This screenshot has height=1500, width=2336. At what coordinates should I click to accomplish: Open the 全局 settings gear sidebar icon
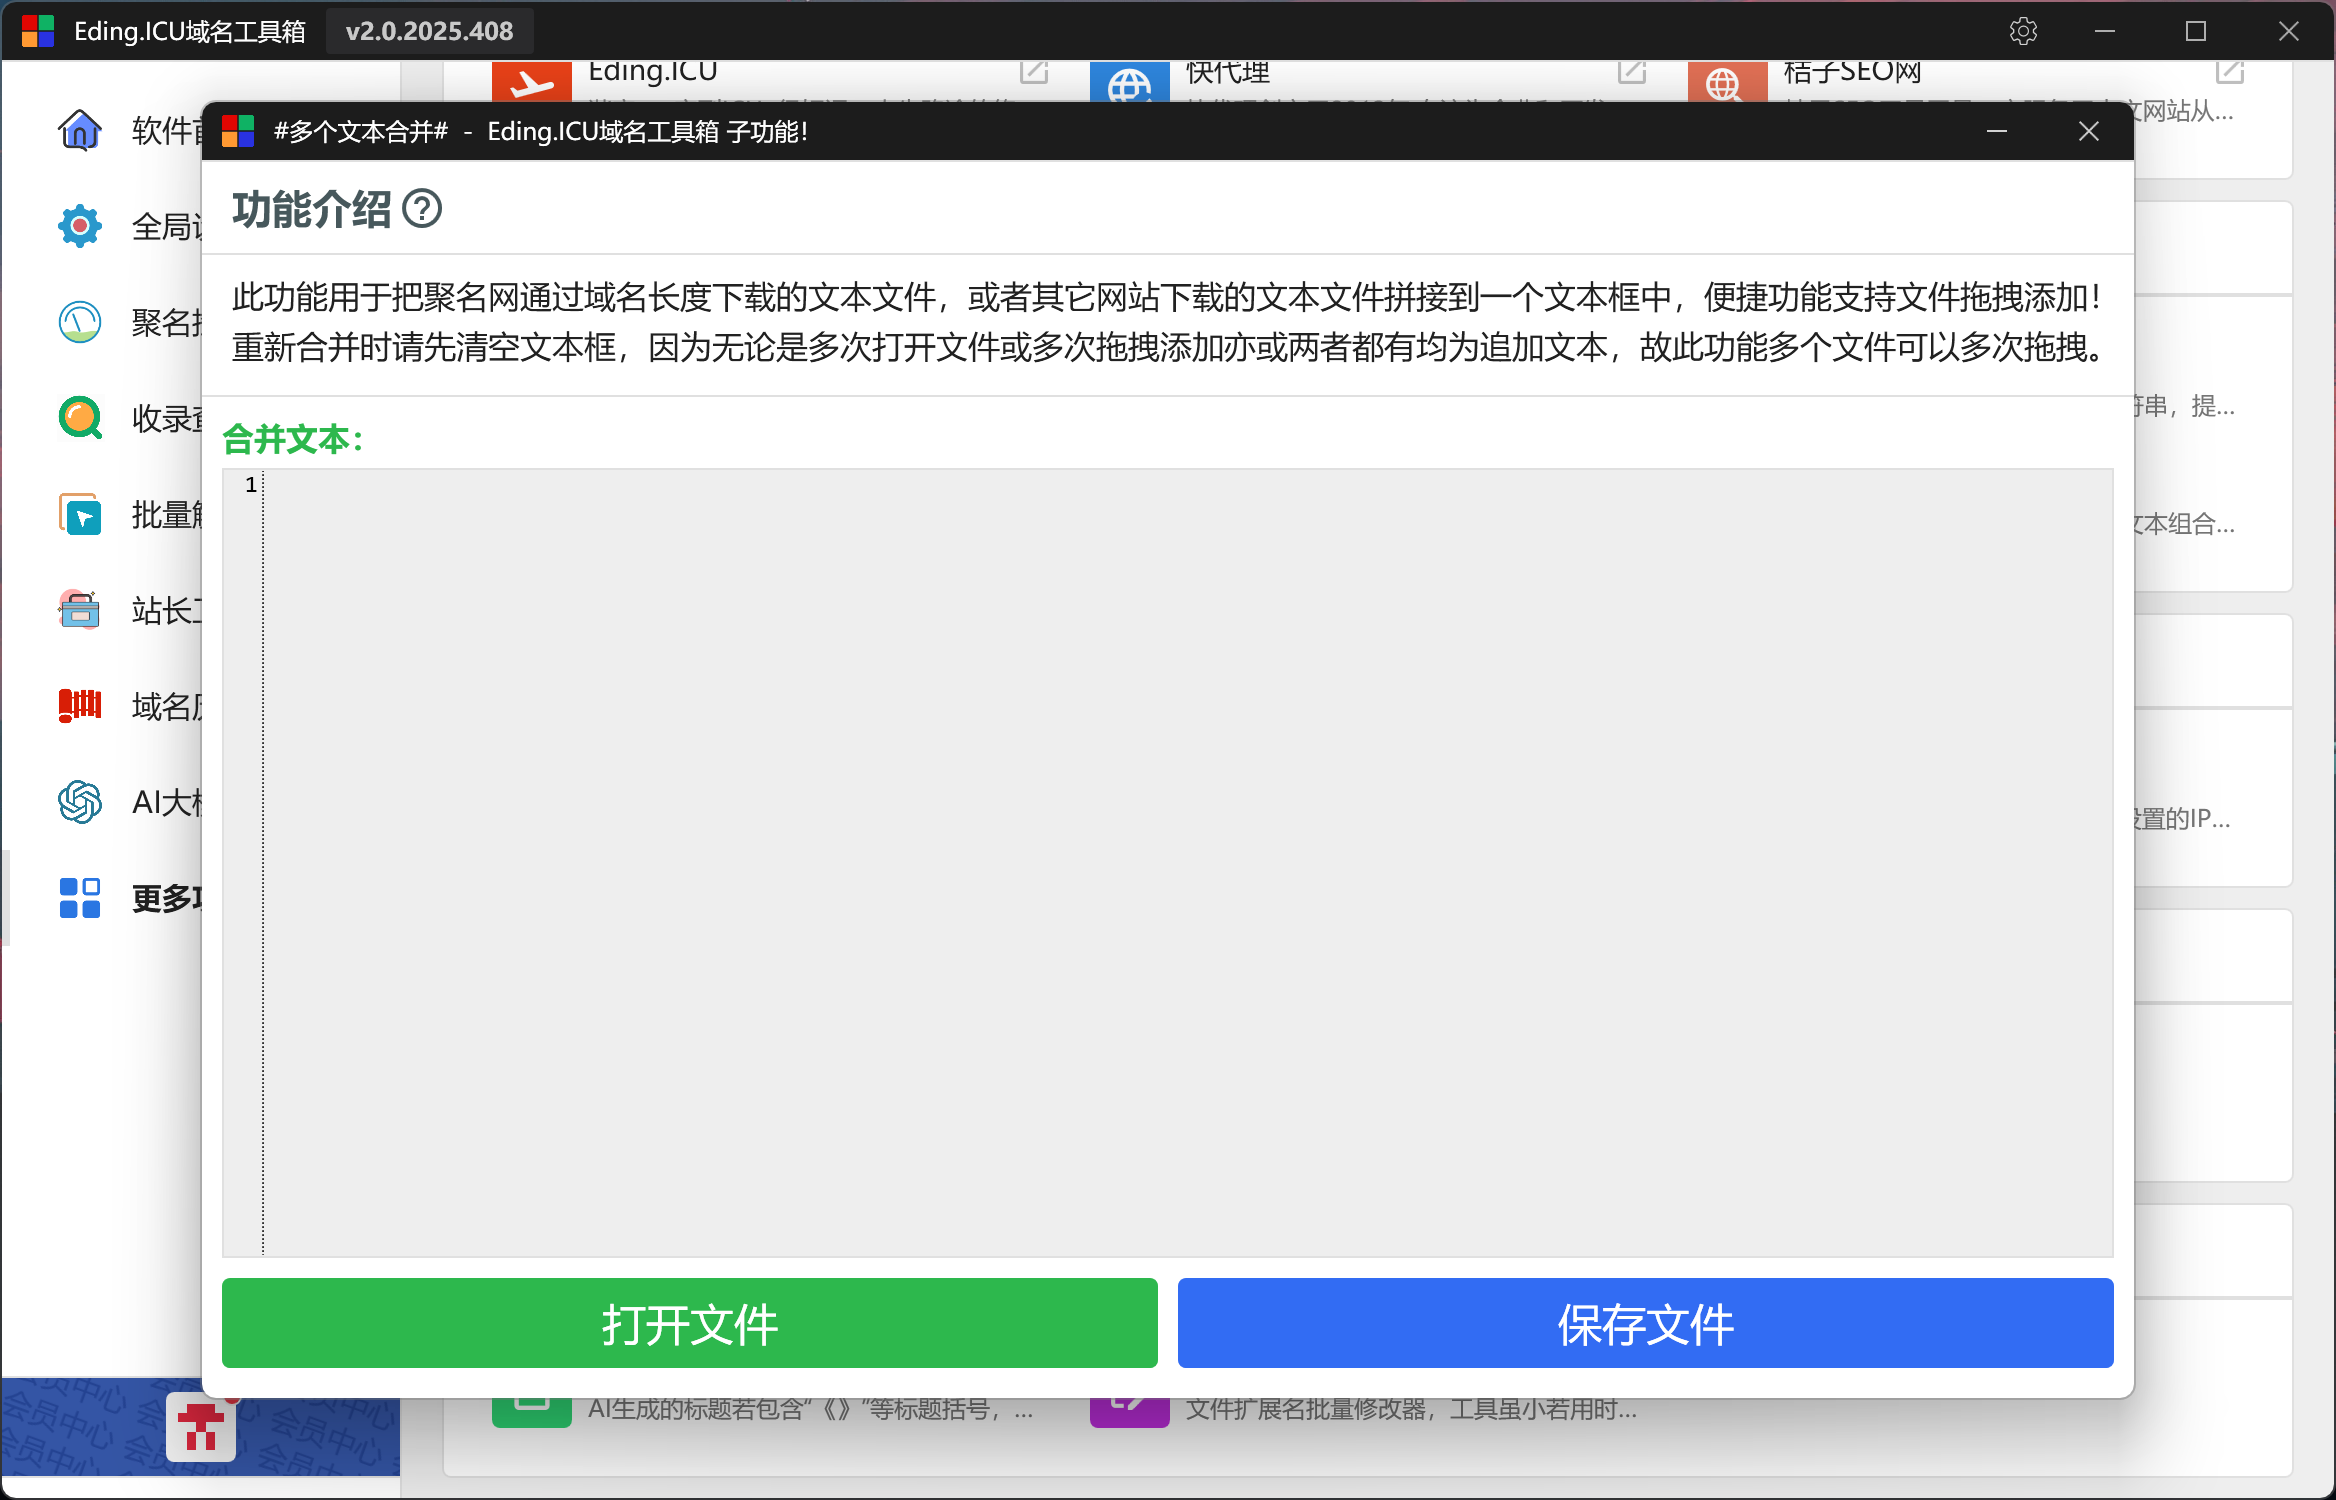pos(80,226)
